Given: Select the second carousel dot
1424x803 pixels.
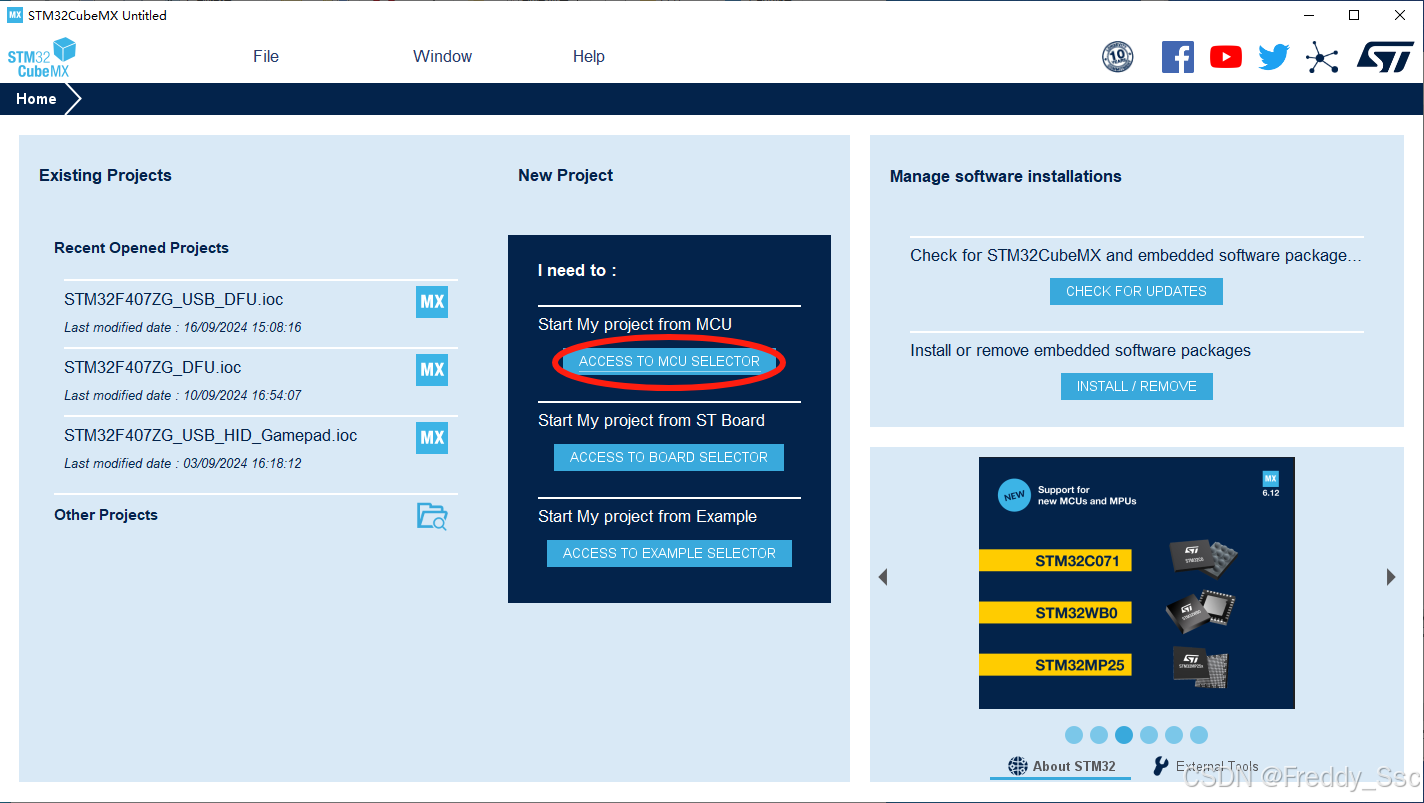Looking at the screenshot, I should tap(1099, 735).
